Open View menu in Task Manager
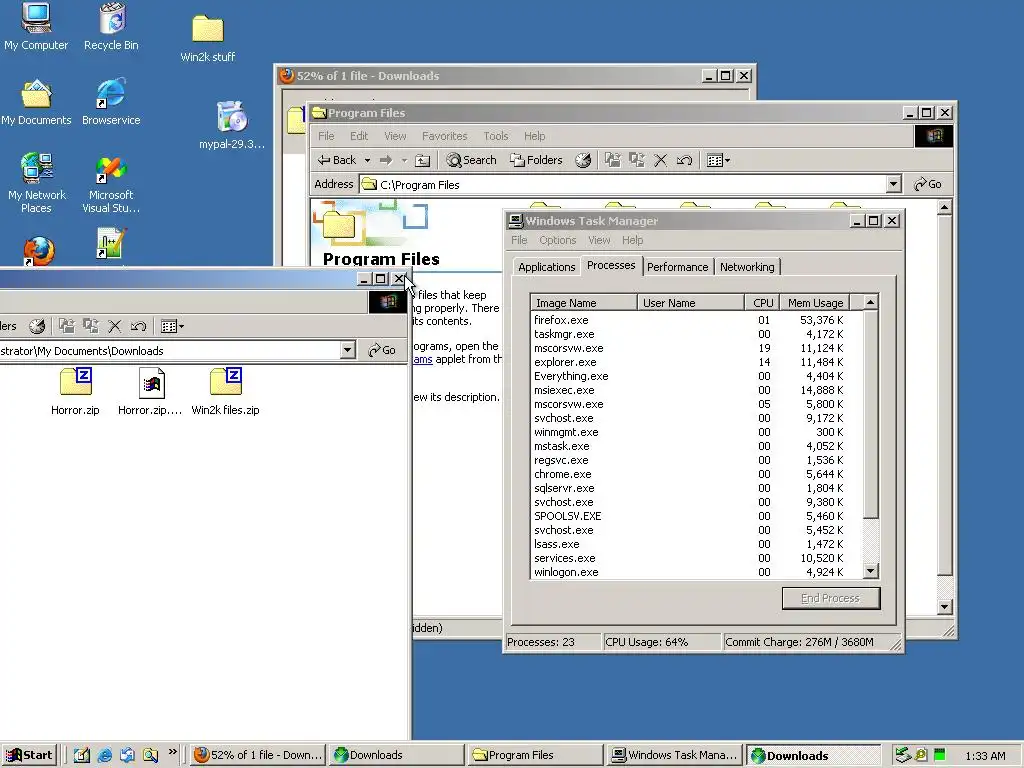 pos(599,240)
